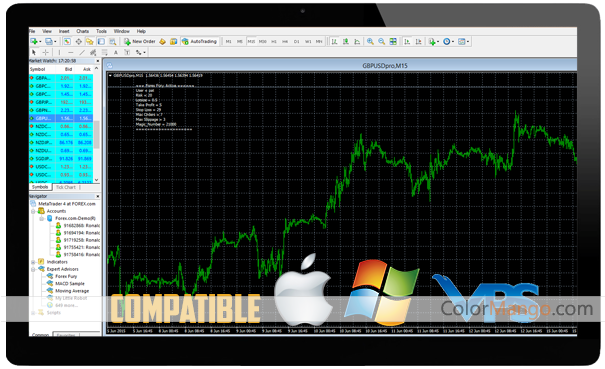Select the Bar Chart display icon
This screenshot has height=369, width=605.
[335, 41]
